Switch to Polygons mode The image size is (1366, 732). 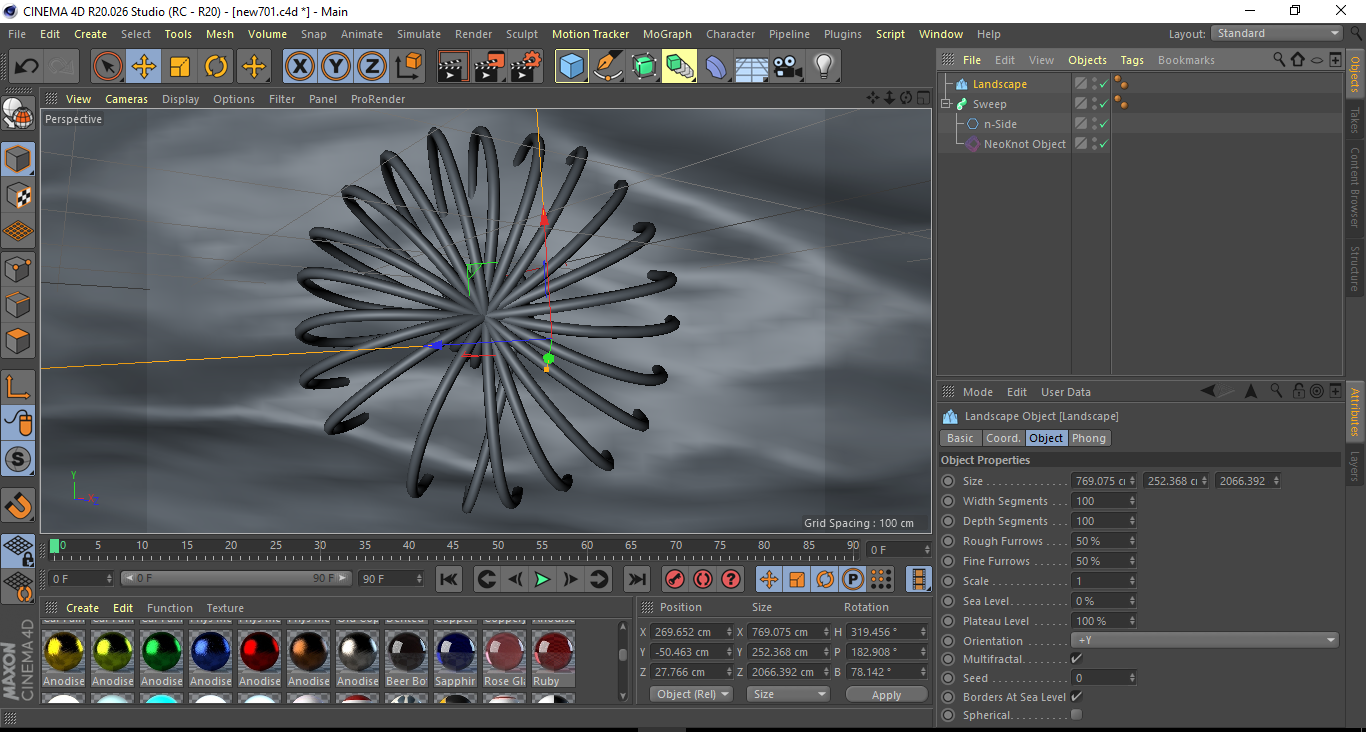click(x=18, y=341)
